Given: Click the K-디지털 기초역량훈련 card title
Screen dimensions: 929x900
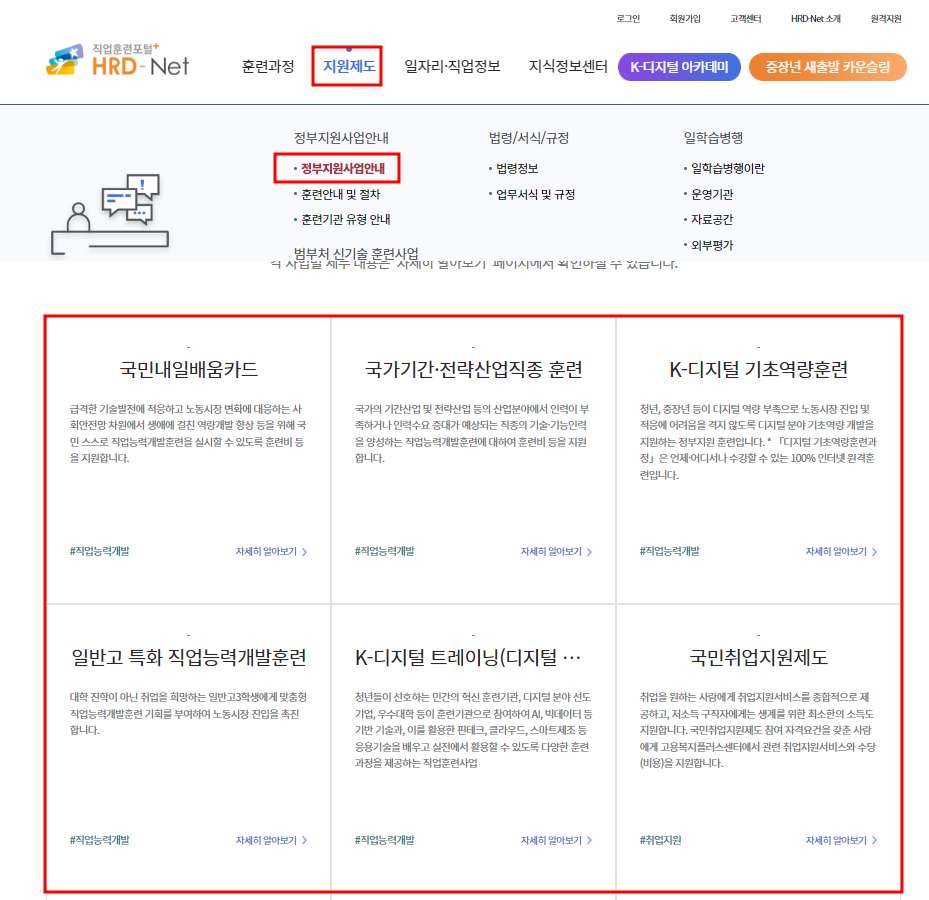Looking at the screenshot, I should click(x=758, y=369).
